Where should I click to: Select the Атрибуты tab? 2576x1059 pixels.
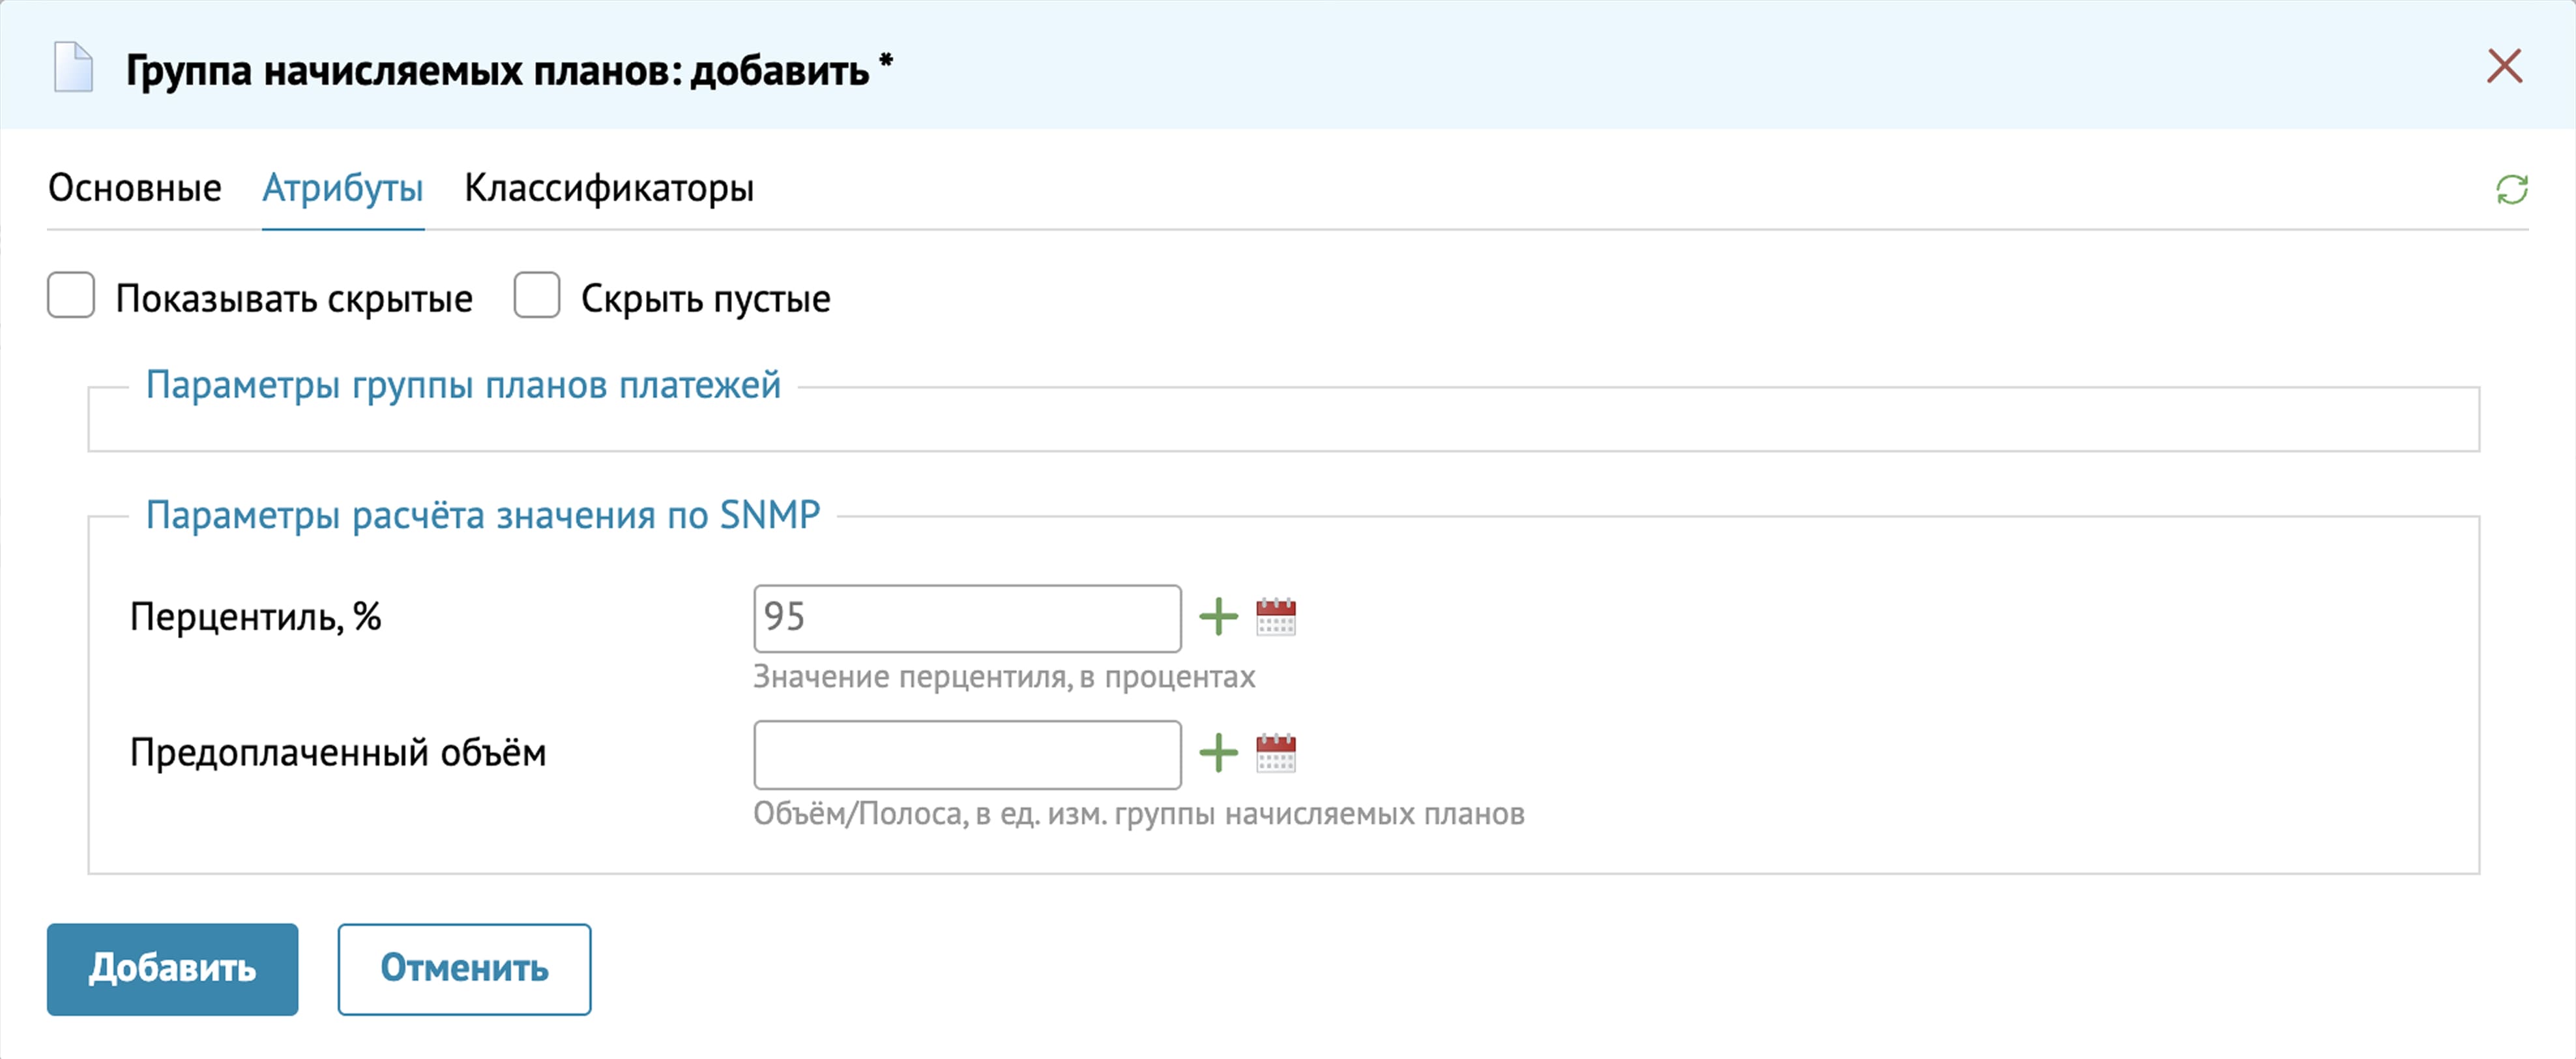click(343, 188)
